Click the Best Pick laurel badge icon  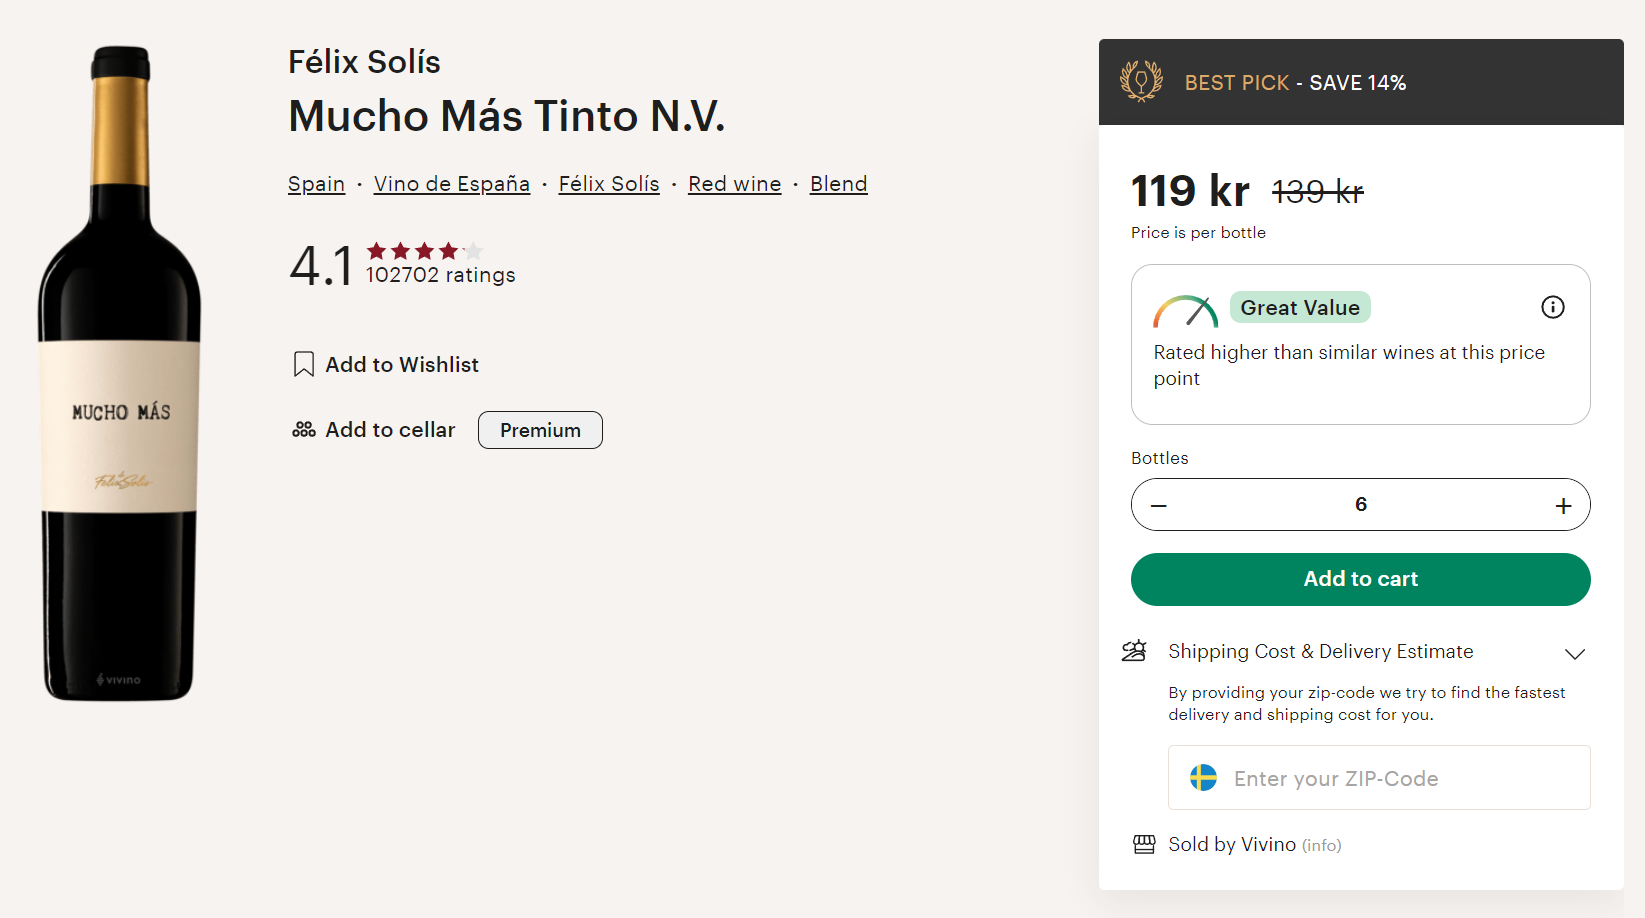tap(1141, 82)
